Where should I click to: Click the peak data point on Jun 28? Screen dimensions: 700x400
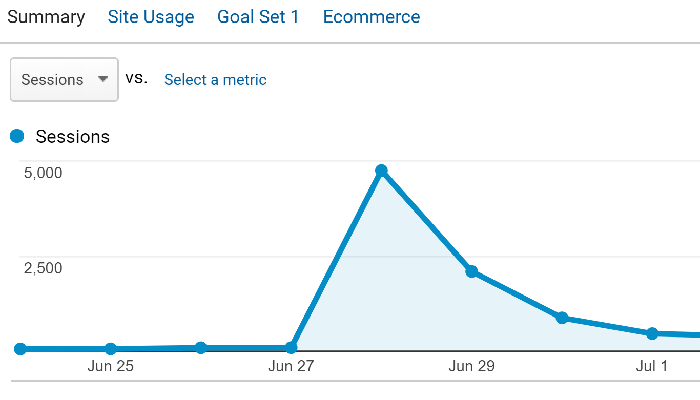coord(381,171)
